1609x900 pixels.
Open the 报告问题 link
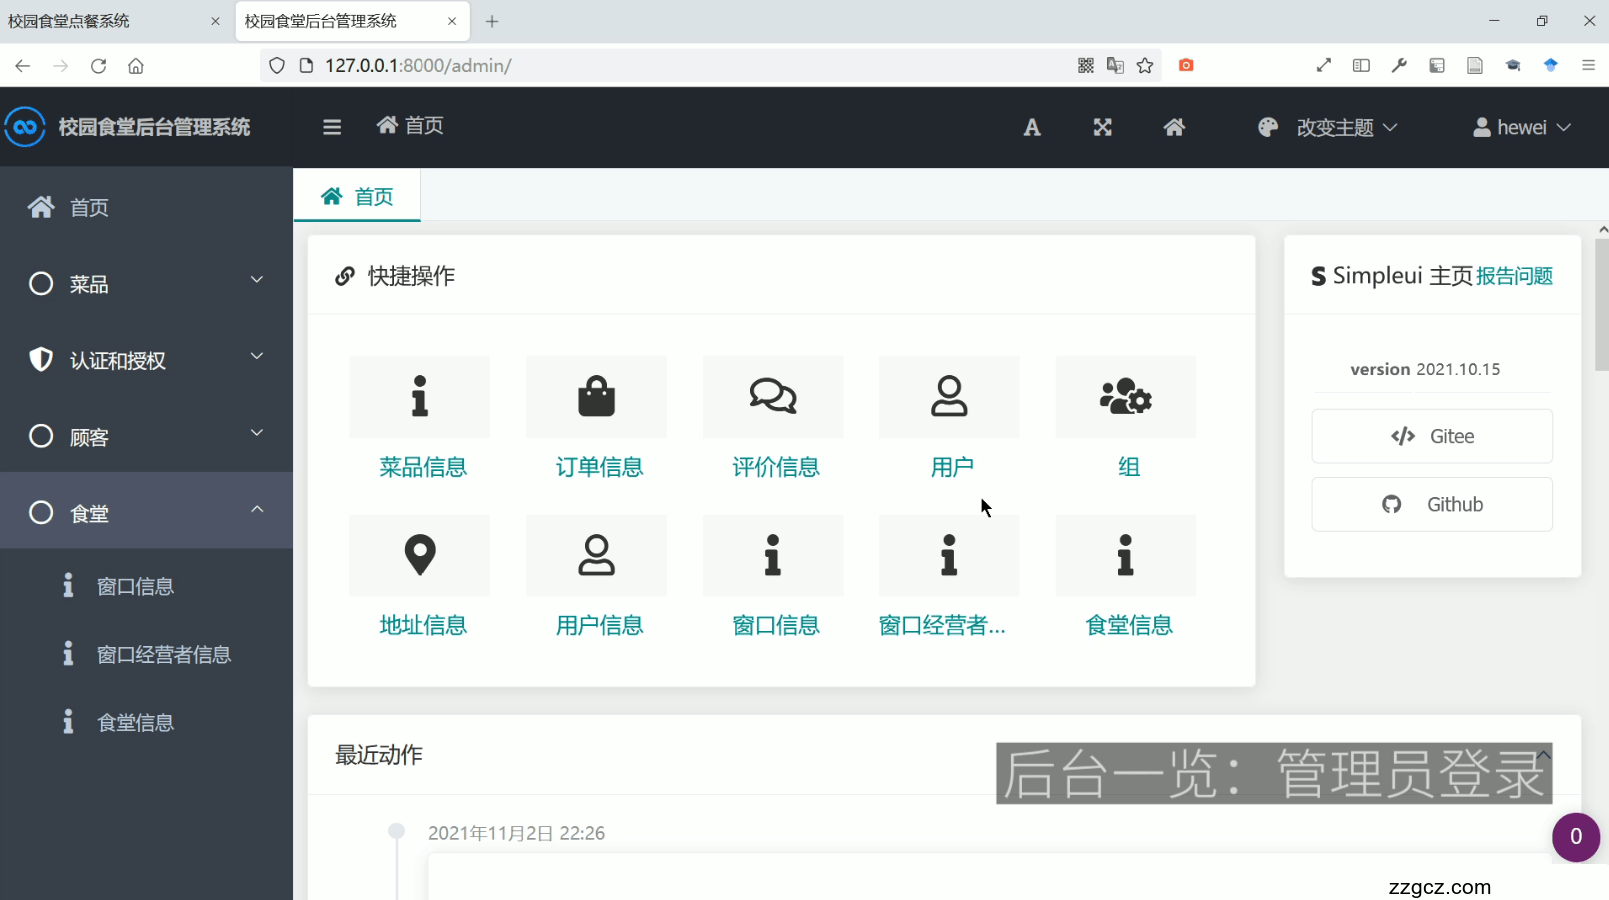coord(1514,276)
